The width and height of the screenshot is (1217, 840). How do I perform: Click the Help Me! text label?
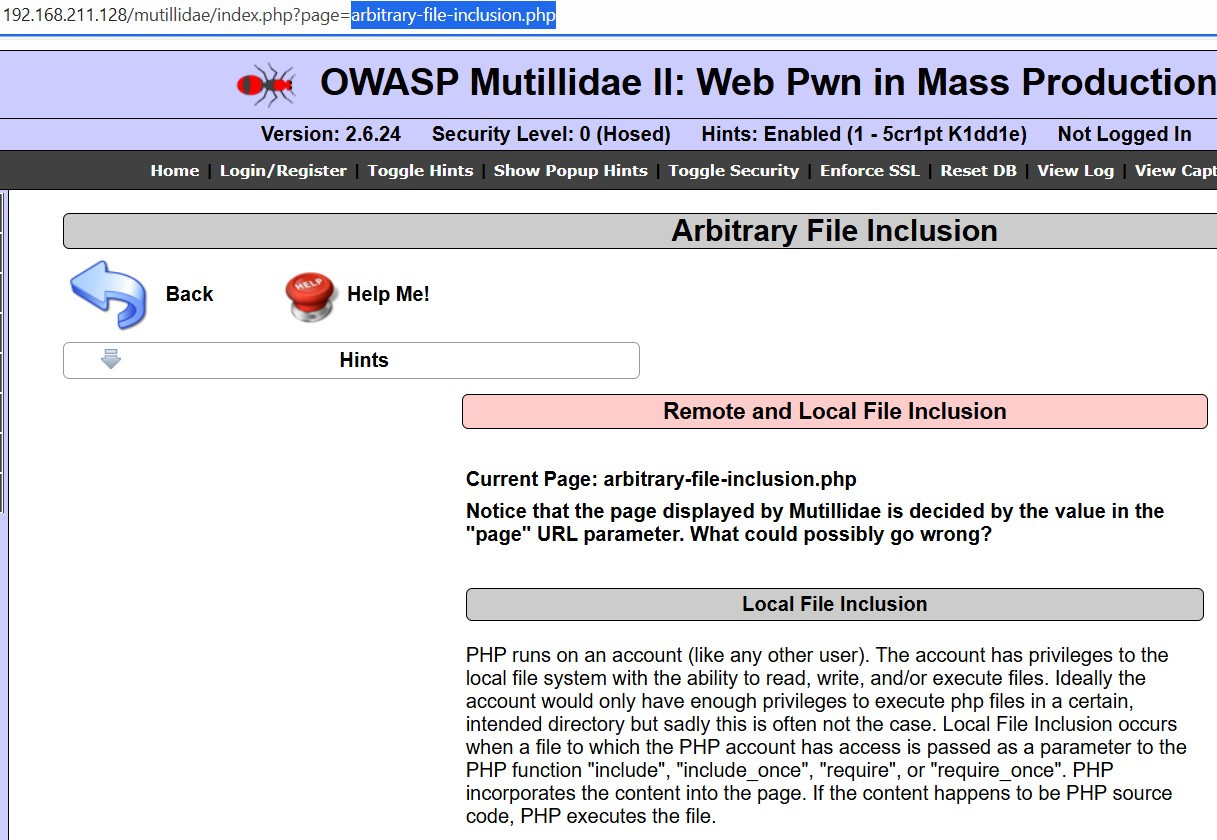388,294
